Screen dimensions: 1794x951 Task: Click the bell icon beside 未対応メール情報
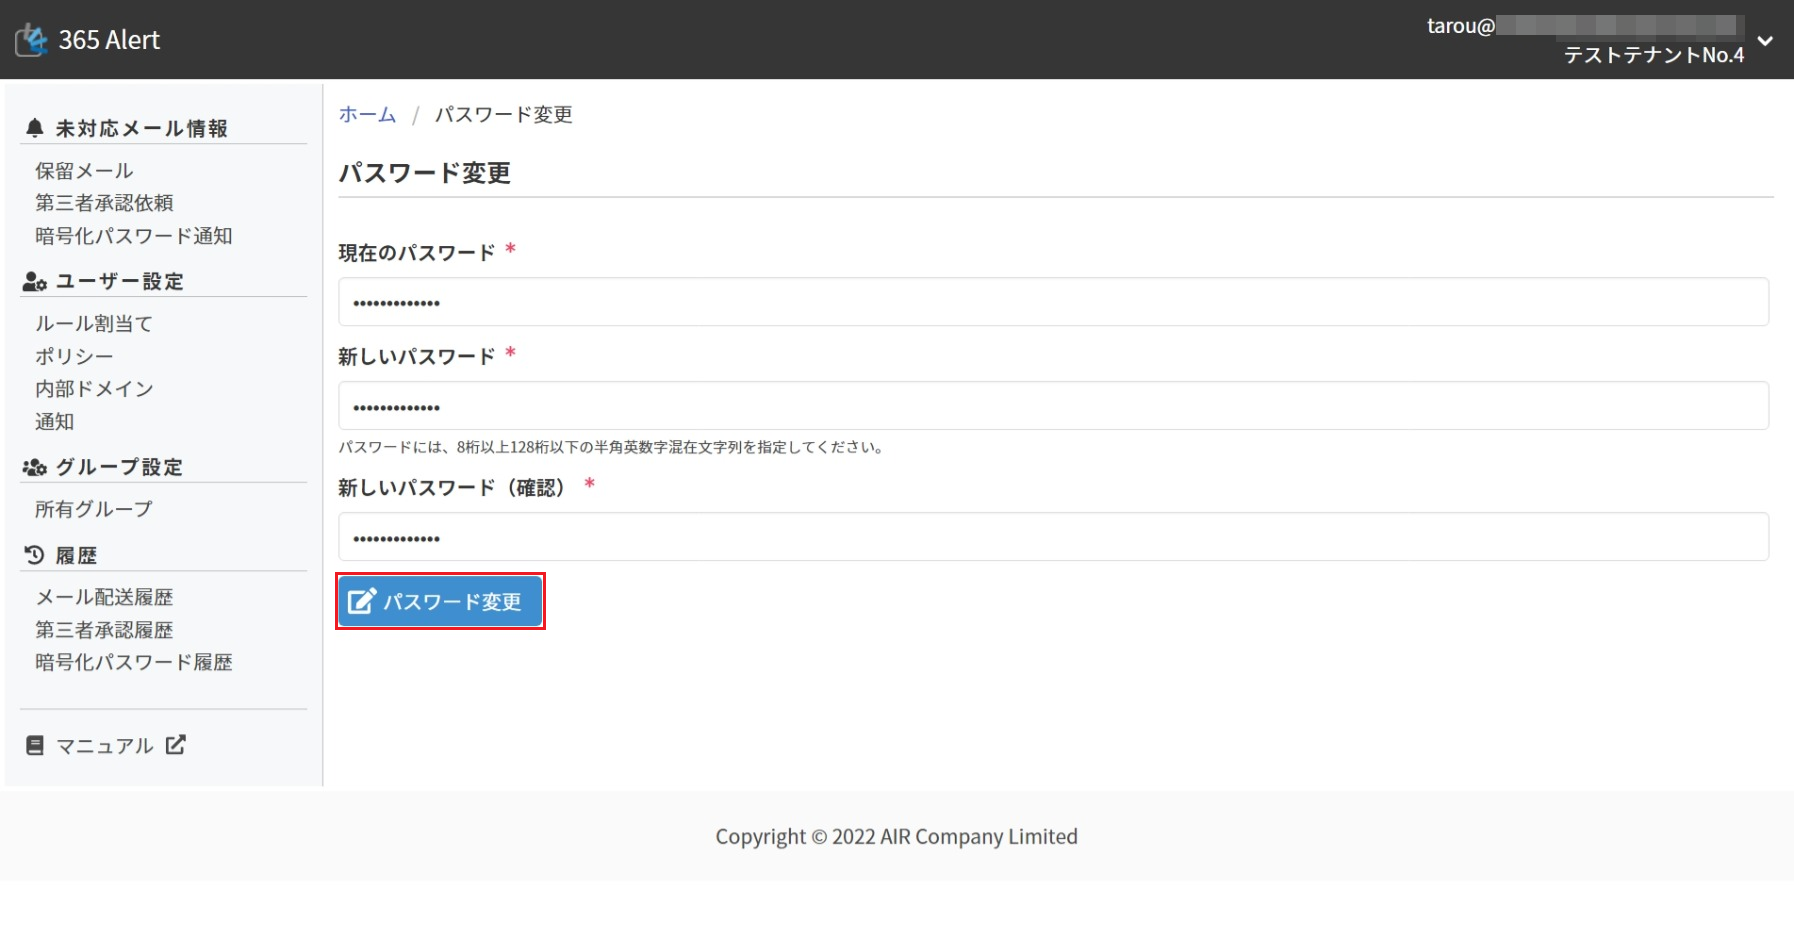click(35, 128)
